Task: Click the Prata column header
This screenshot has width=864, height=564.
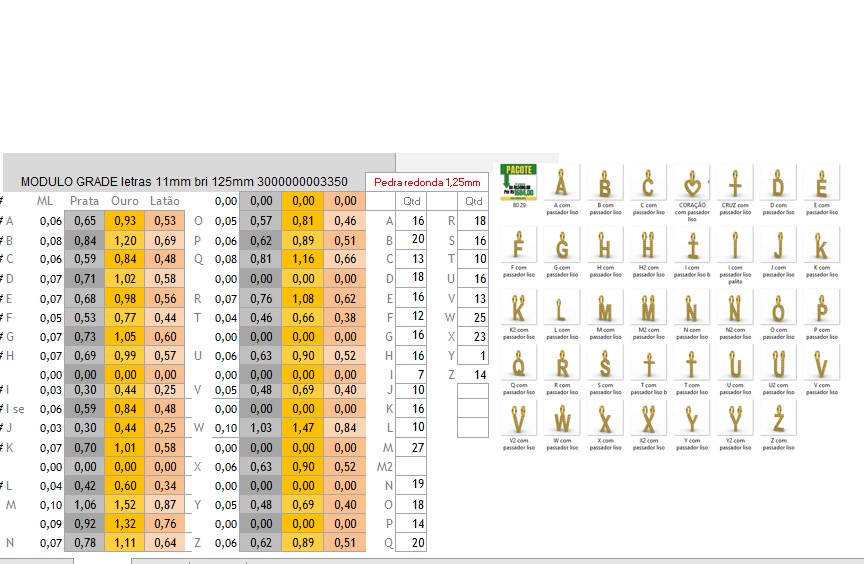Action: 84,201
